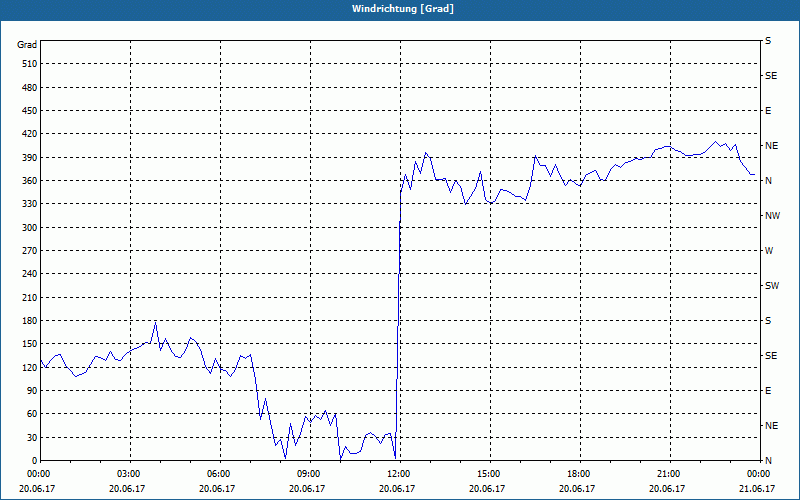Click the E compass label level with 450

(768, 111)
